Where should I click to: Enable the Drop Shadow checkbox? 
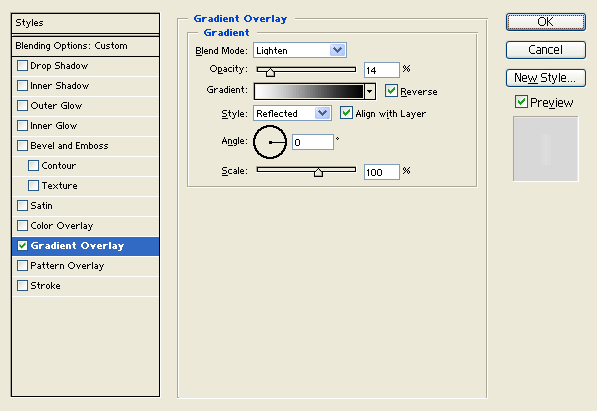point(22,66)
